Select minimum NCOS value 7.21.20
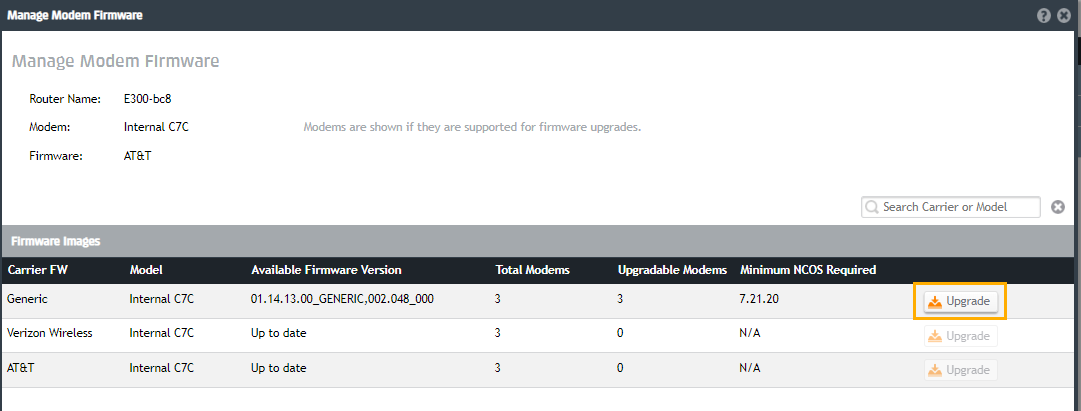This screenshot has width=1081, height=411. click(x=757, y=299)
